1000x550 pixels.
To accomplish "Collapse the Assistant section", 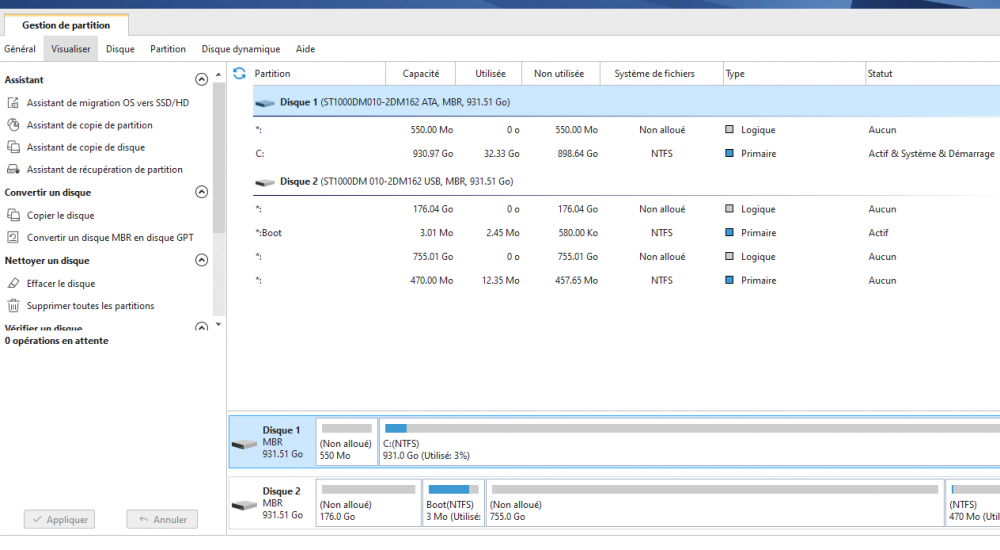I will click(201, 79).
